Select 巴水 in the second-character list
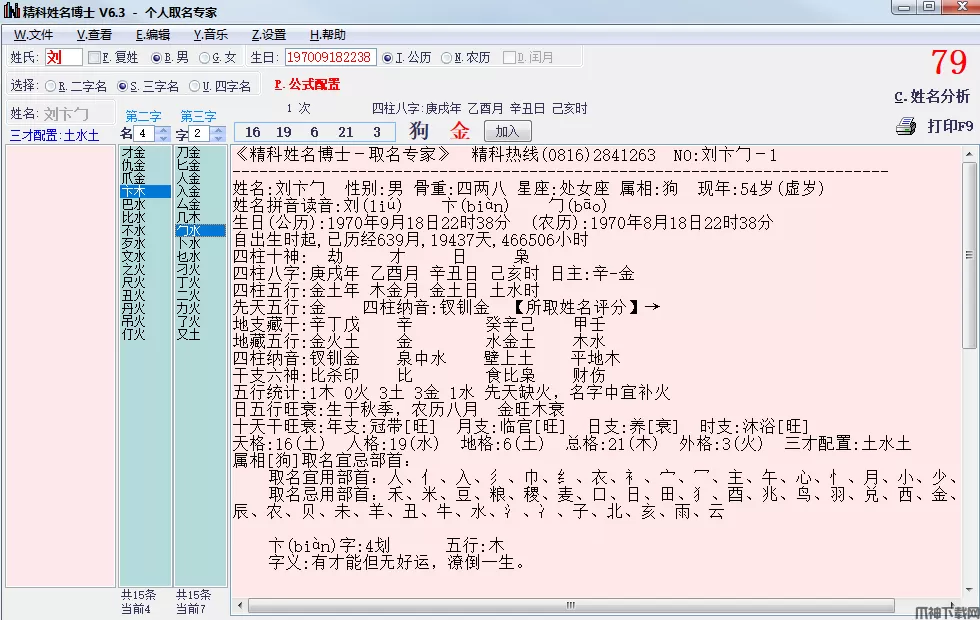980x620 pixels. click(134, 204)
